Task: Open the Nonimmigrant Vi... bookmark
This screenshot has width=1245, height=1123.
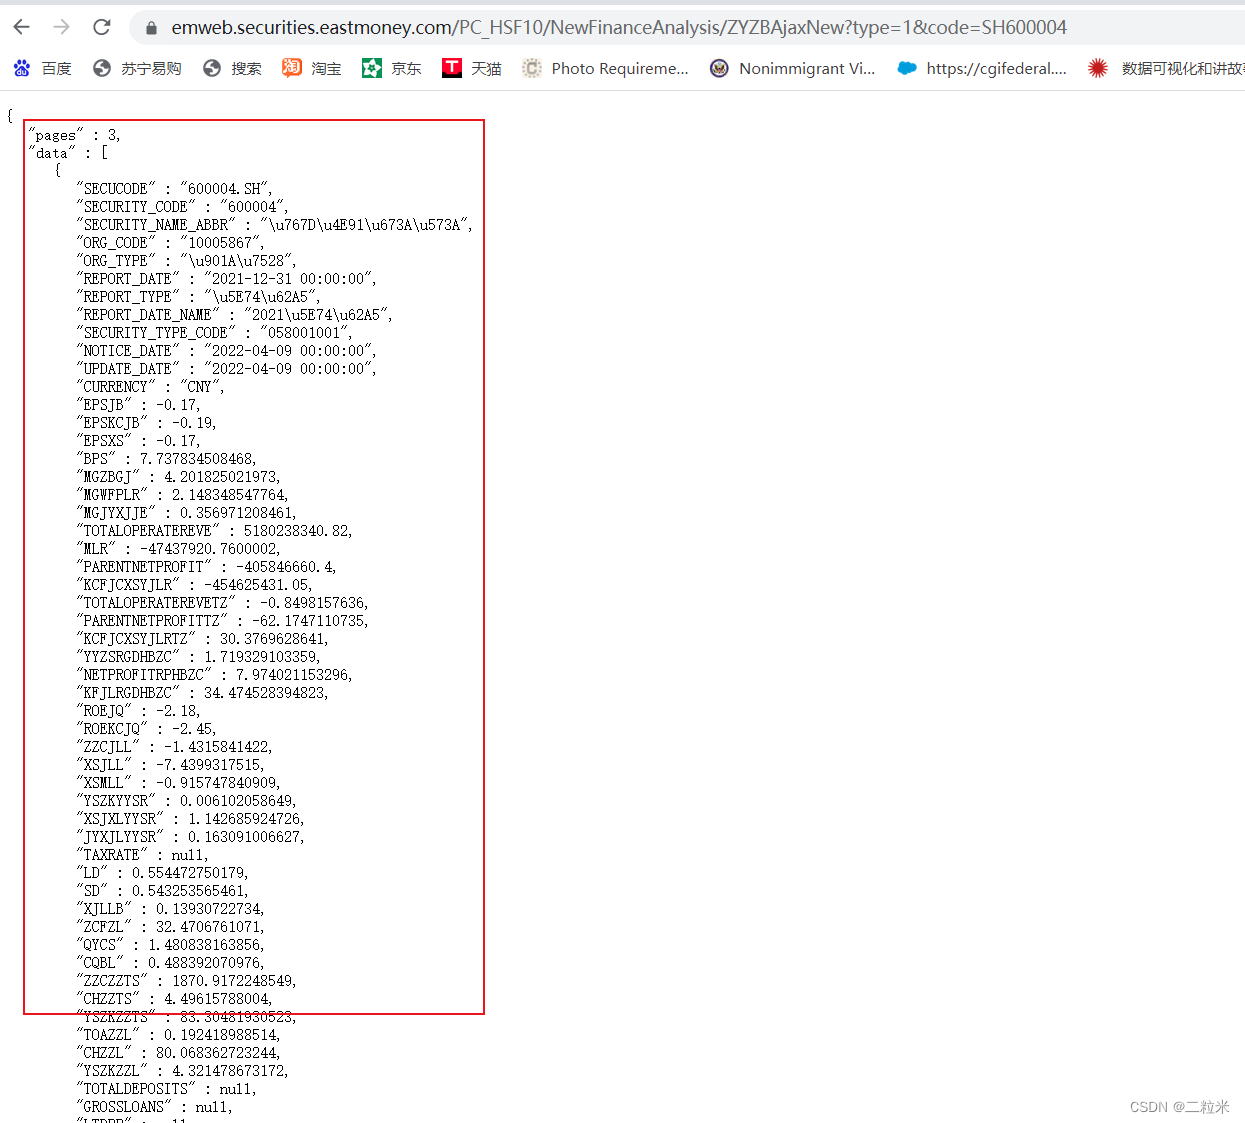Action: (793, 68)
